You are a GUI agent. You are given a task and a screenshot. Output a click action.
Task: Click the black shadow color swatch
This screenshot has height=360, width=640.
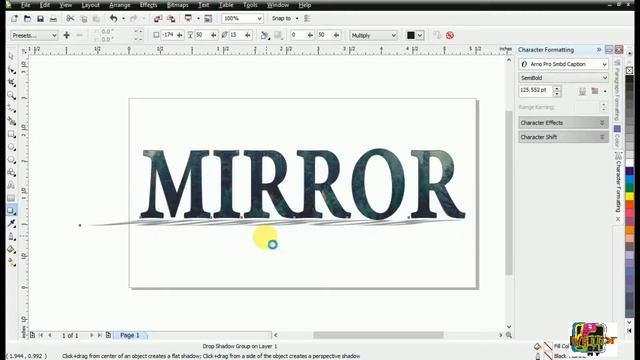coord(411,36)
